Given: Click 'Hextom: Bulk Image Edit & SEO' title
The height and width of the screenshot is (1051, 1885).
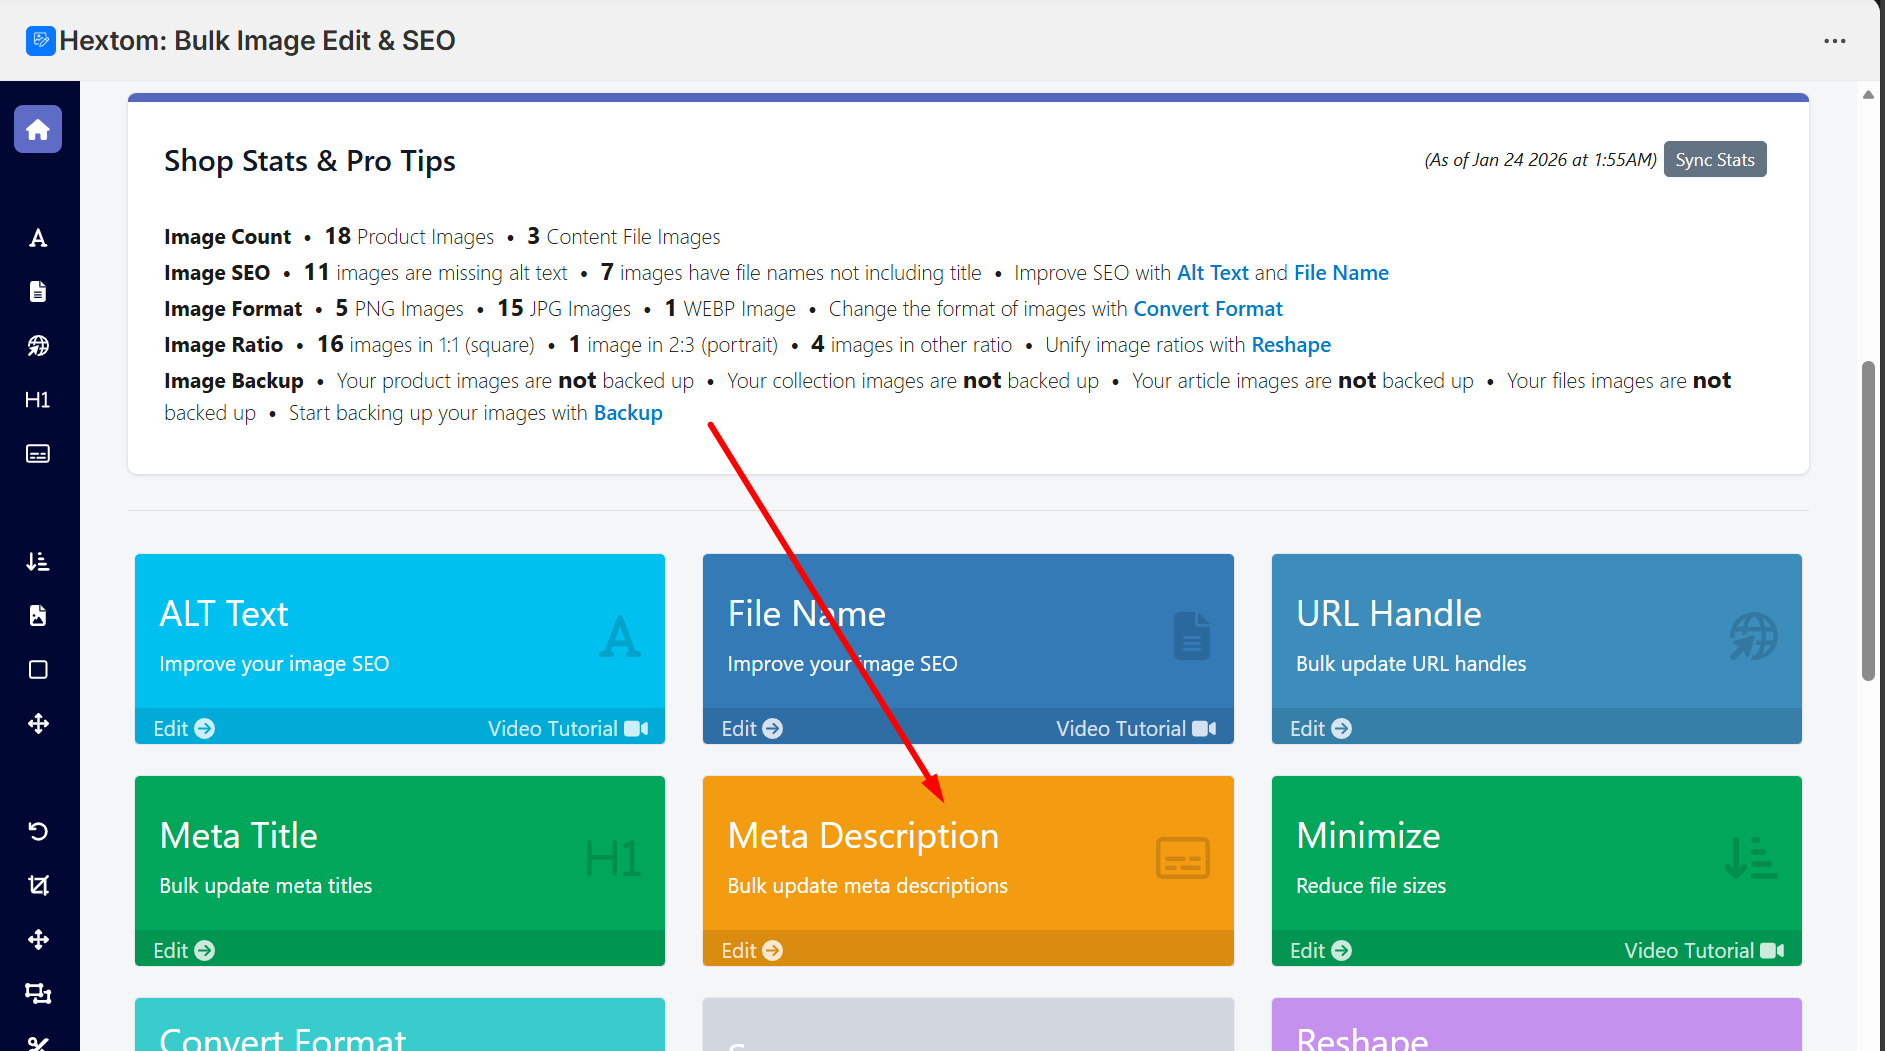Looking at the screenshot, I should (257, 41).
